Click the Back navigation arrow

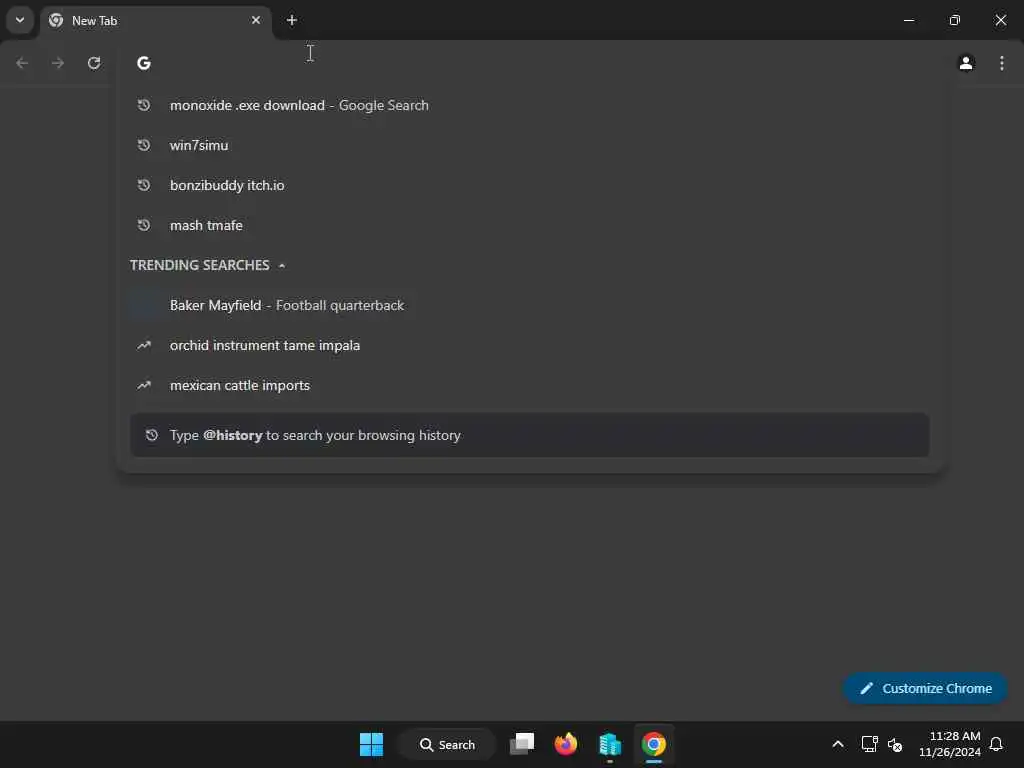pos(22,63)
